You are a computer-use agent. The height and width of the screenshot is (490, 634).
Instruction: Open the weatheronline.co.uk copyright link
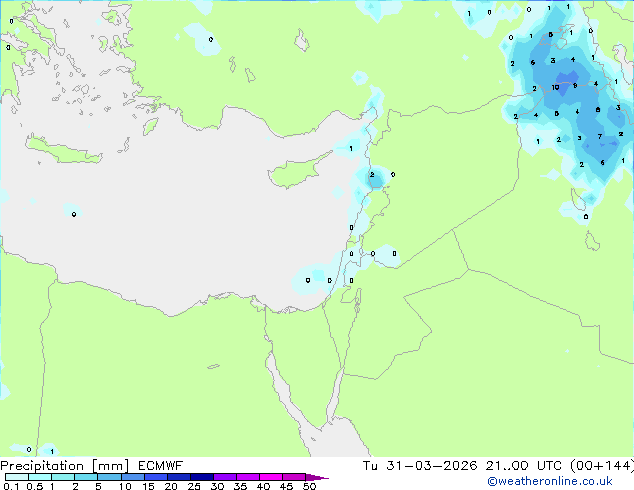coord(550,481)
